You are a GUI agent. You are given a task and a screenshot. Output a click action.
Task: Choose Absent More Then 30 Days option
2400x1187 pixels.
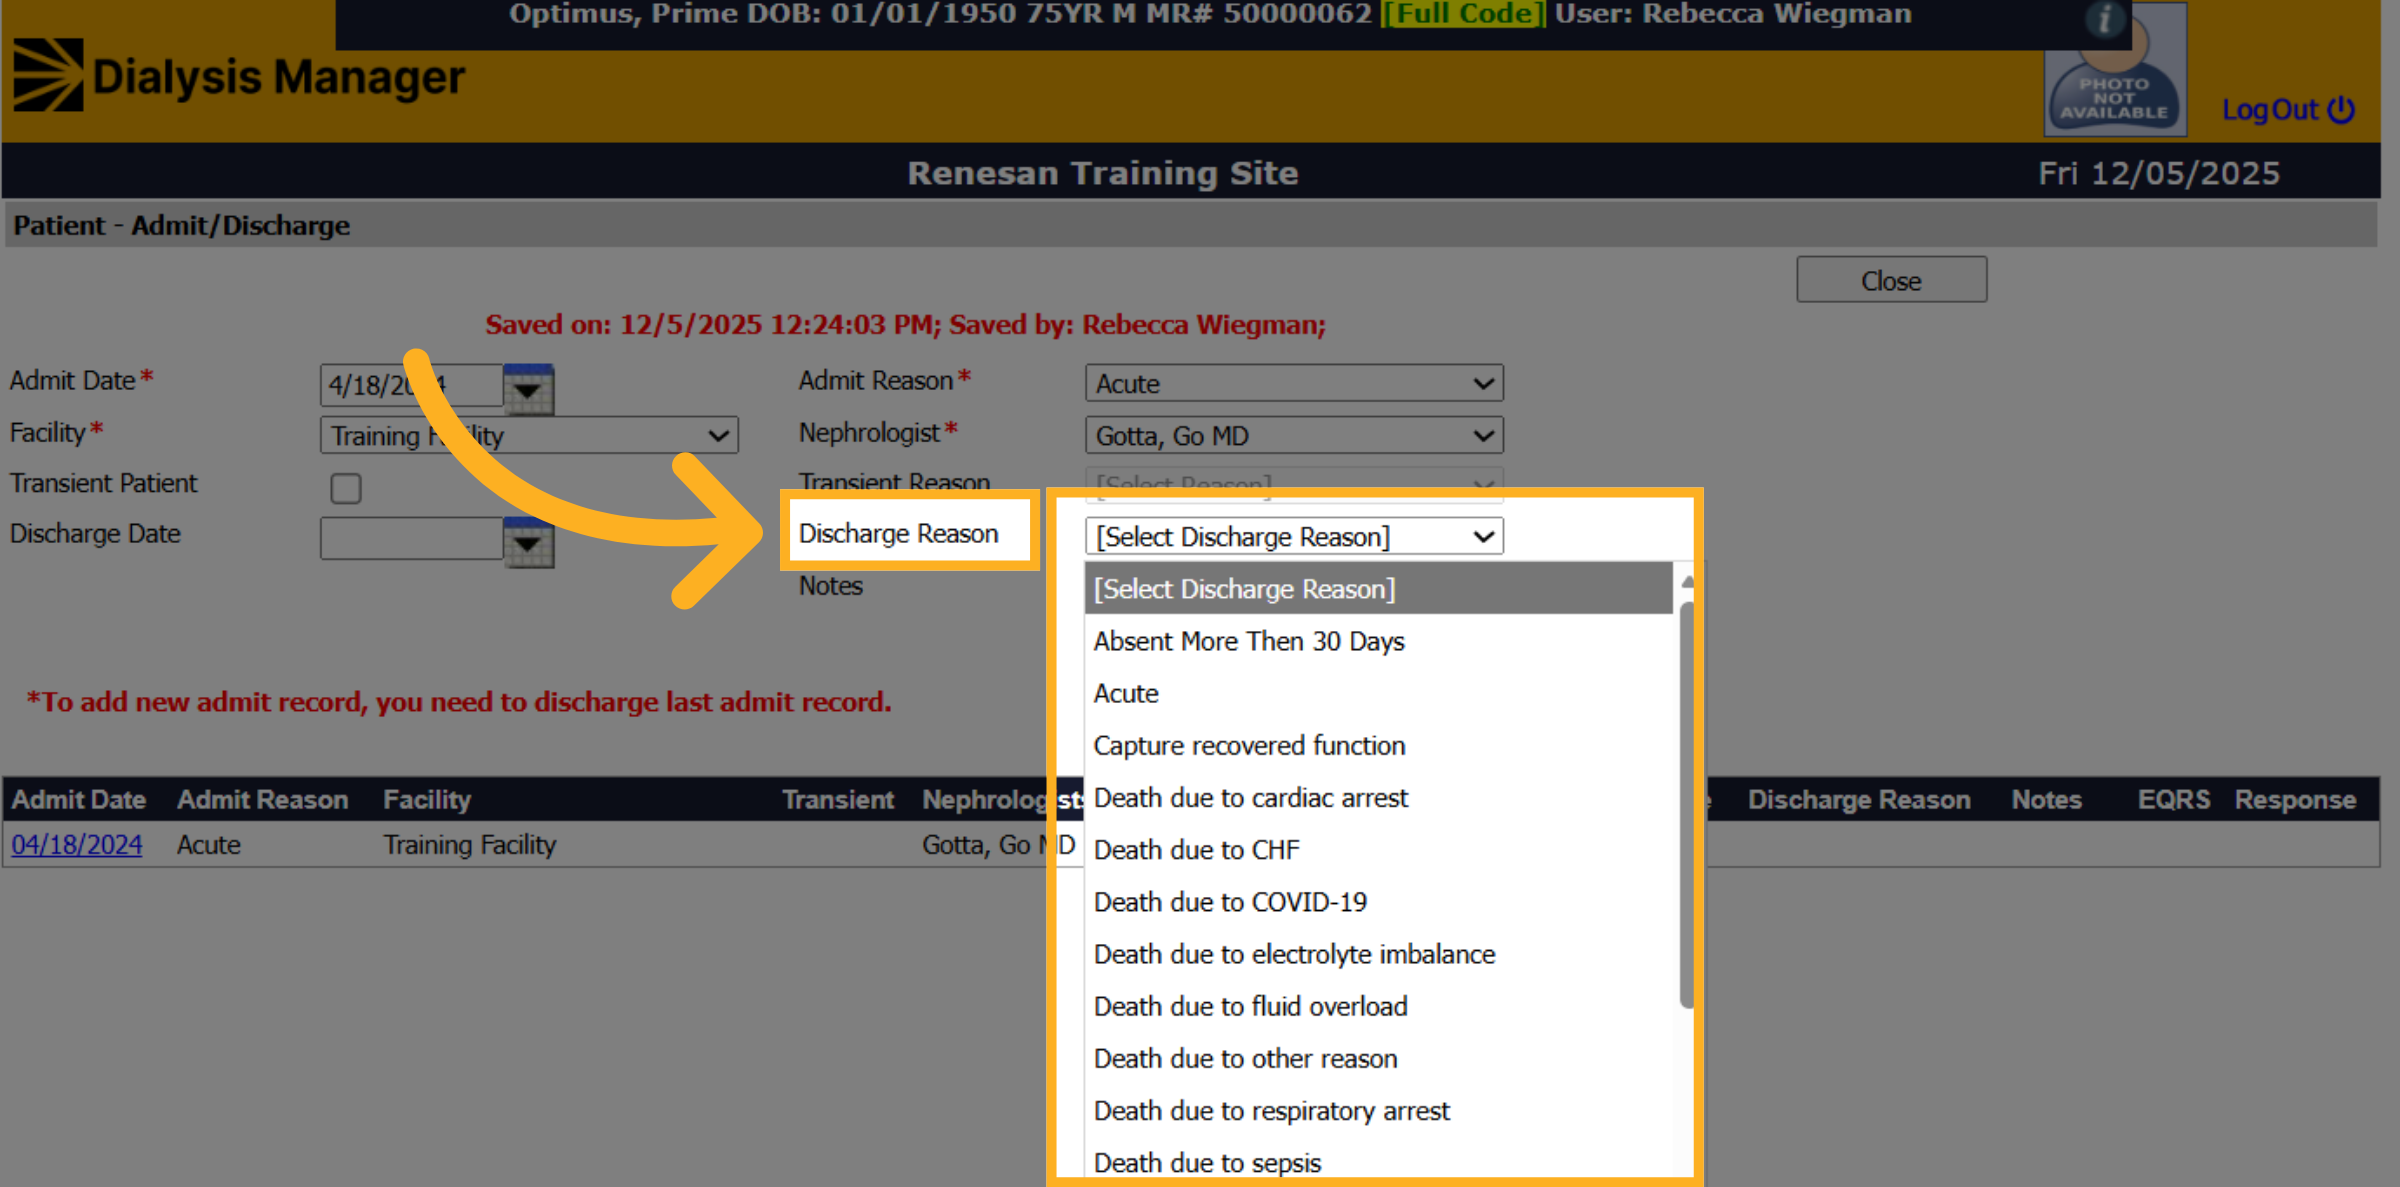coord(1378,641)
